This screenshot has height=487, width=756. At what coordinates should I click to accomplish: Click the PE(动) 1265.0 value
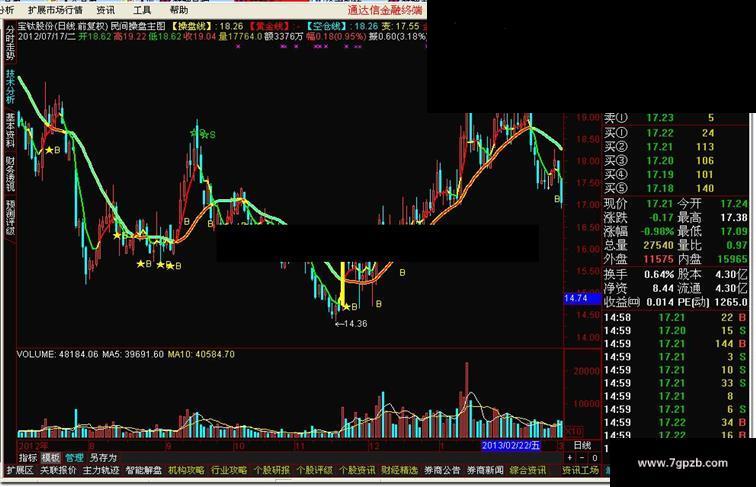tap(731, 302)
